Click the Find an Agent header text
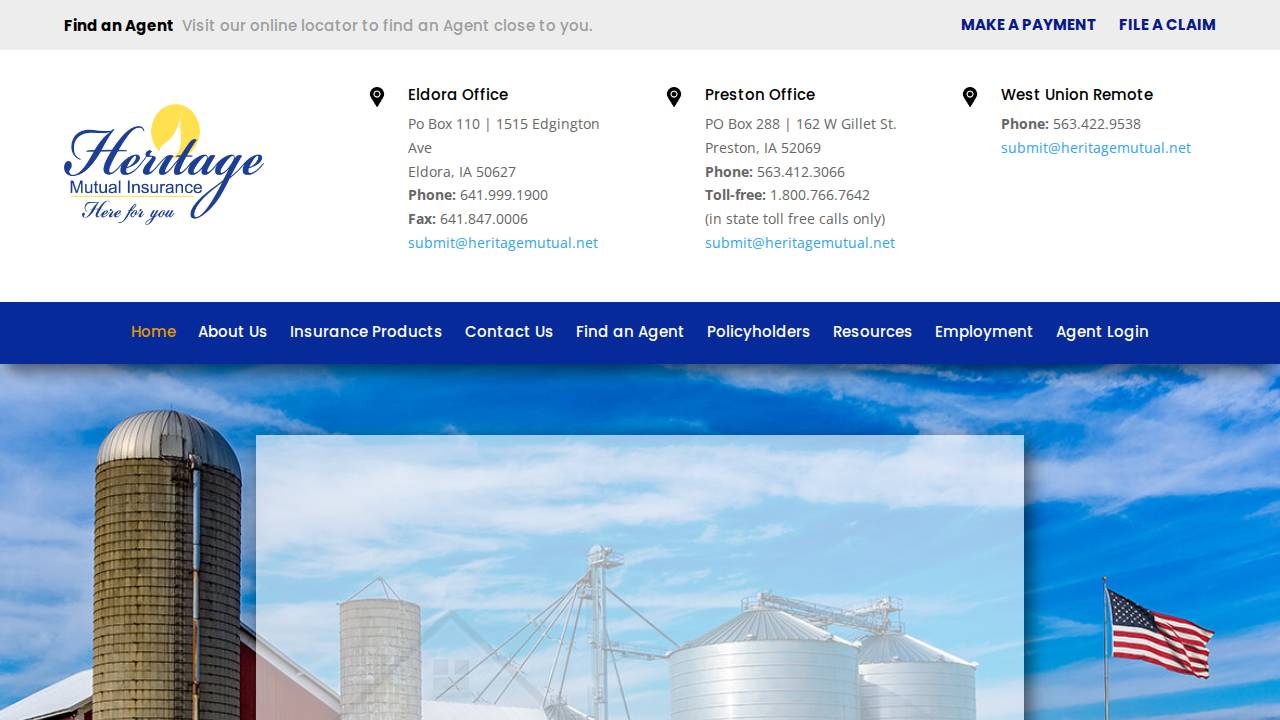The image size is (1280, 720). pos(118,25)
